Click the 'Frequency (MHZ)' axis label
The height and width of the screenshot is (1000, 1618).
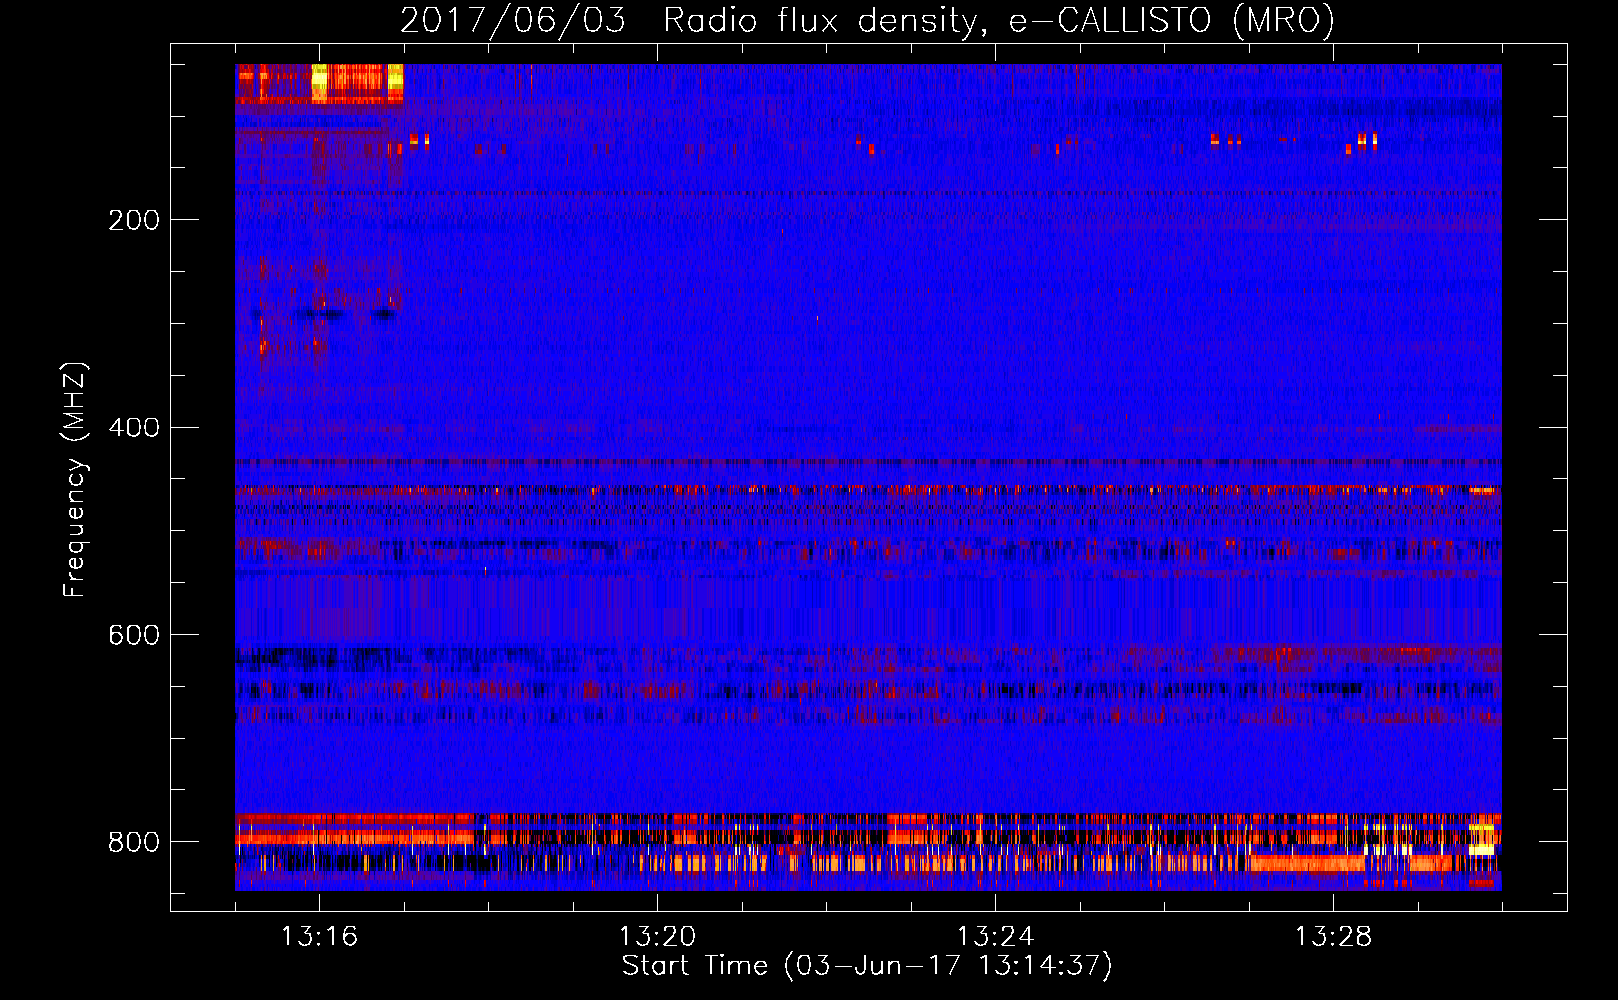(x=75, y=480)
